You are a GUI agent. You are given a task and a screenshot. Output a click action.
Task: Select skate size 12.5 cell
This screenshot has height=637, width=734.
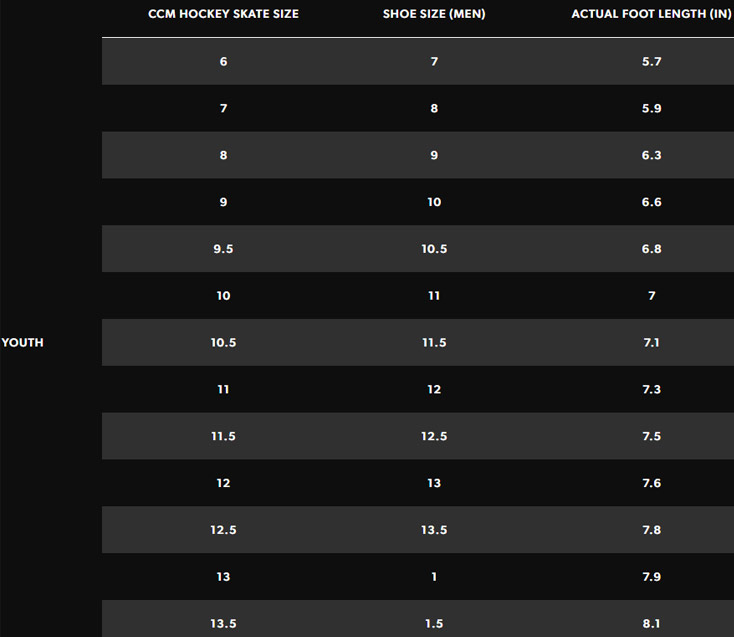click(x=223, y=530)
